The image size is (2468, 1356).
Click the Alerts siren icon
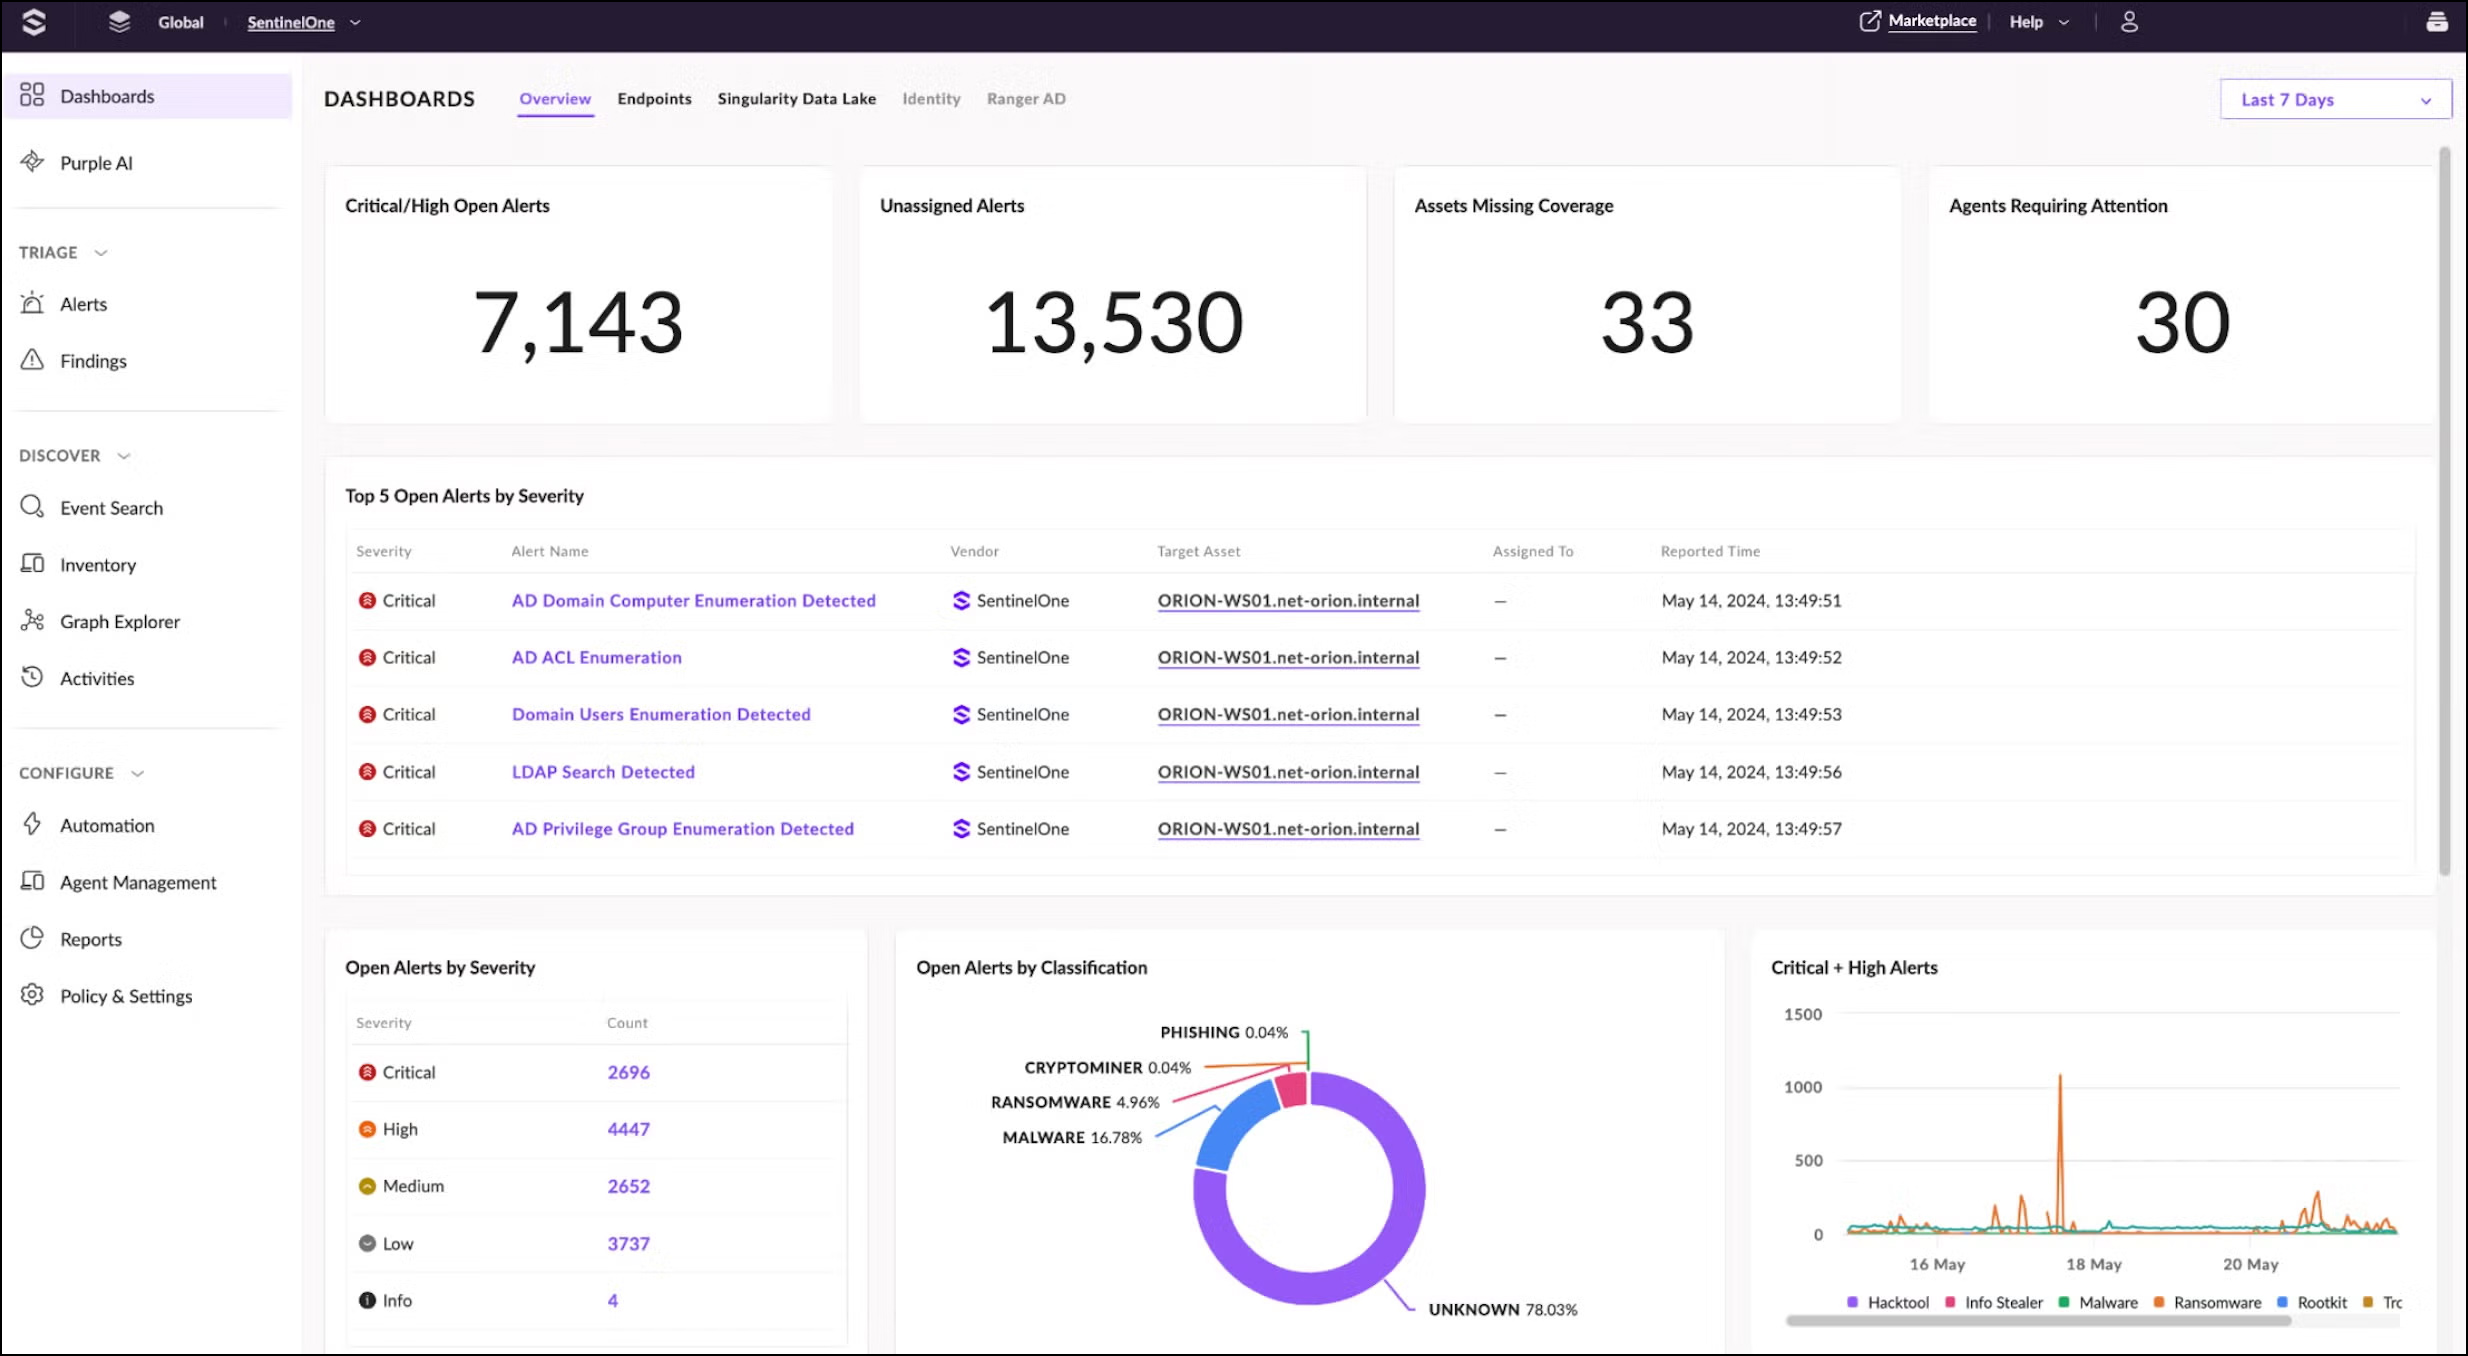coord(32,303)
